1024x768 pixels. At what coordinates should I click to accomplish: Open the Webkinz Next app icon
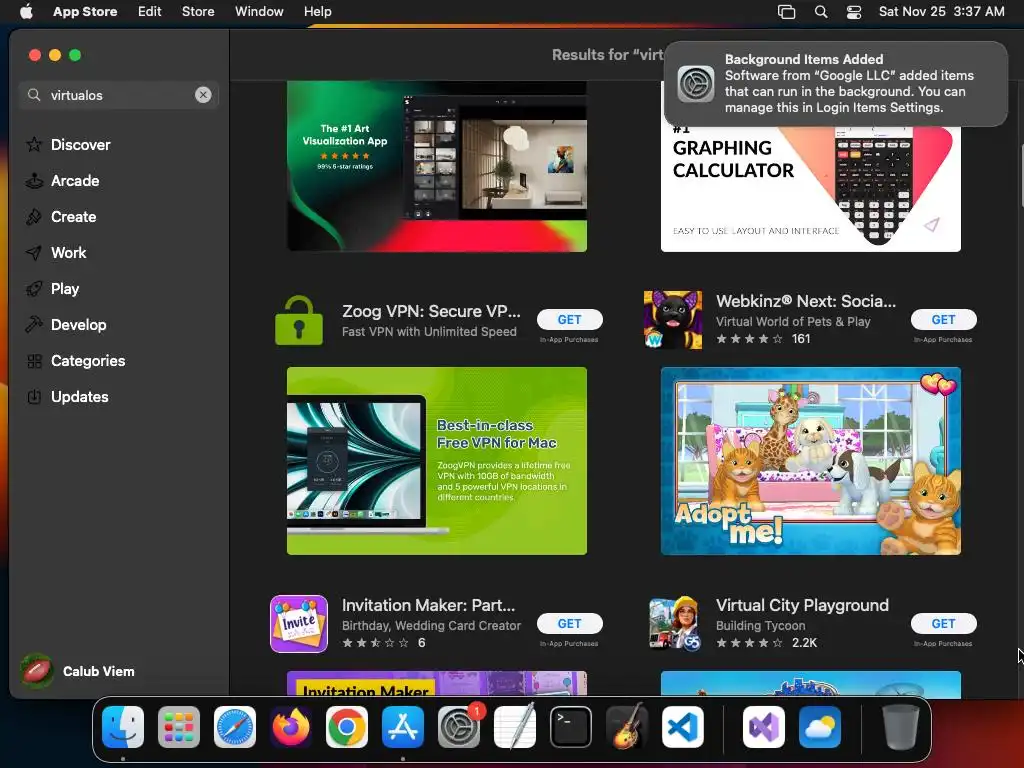point(673,320)
